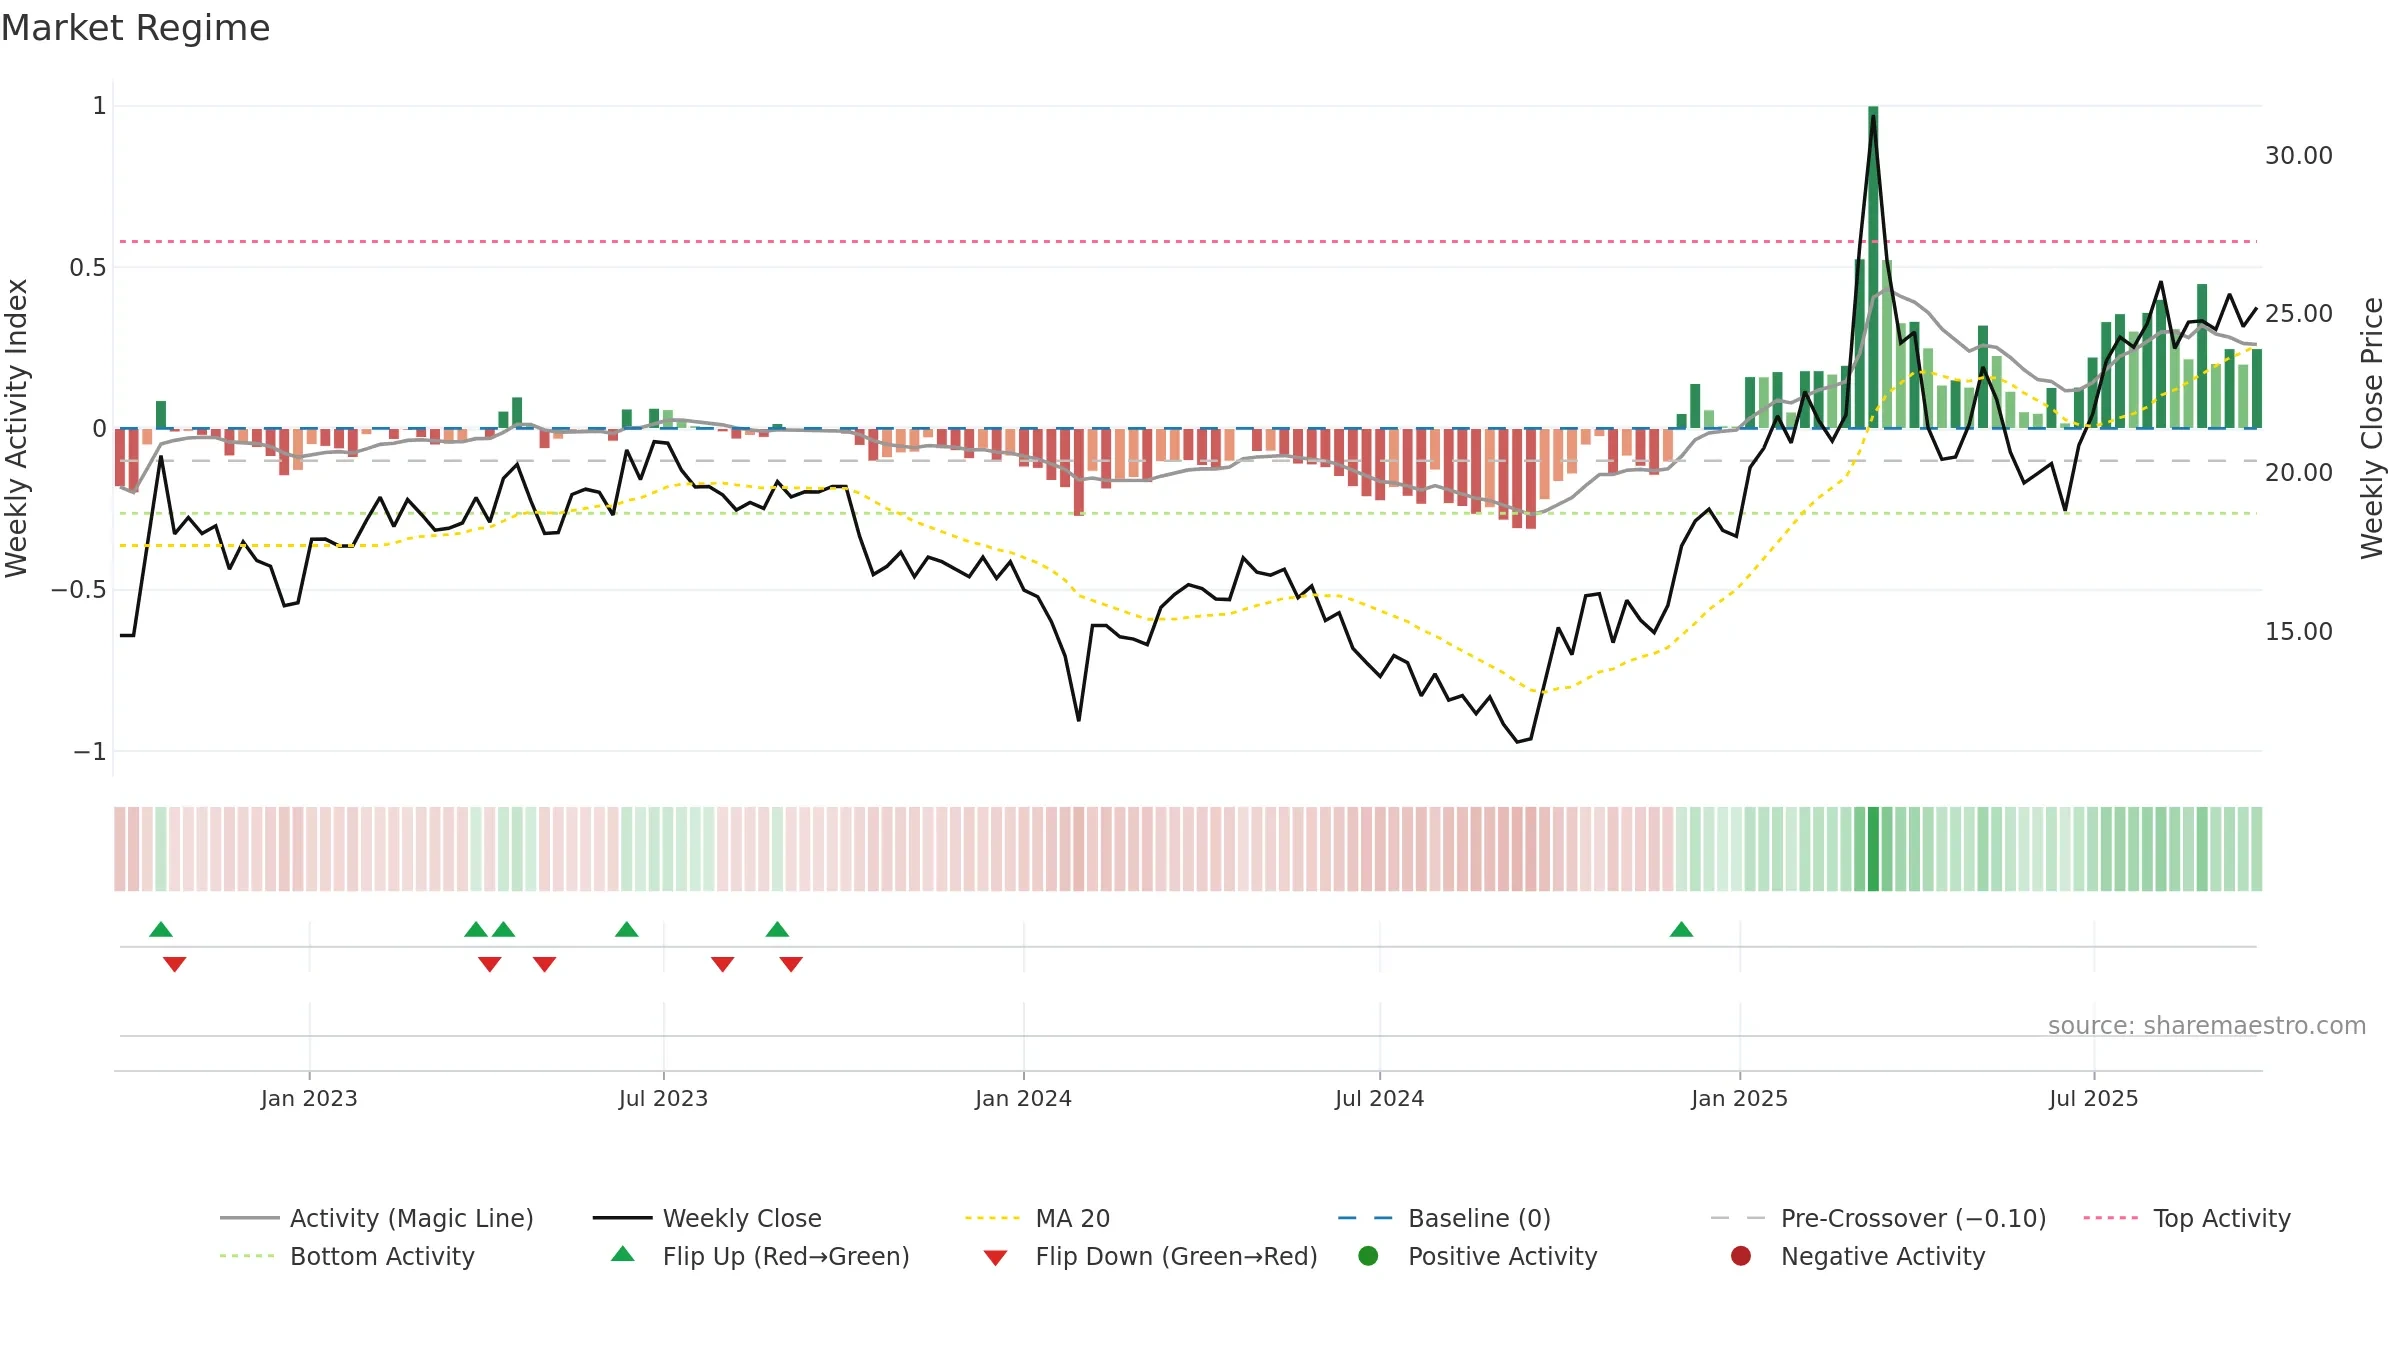Toggle the MA 20 legend entry
Screen dimensions: 2400x1350
pos(1037,1218)
